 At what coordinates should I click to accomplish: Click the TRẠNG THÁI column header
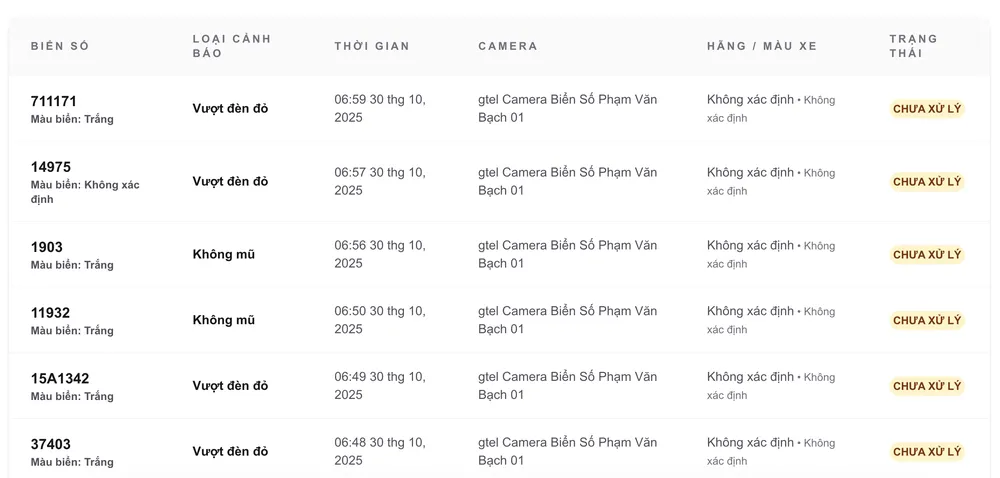[x=914, y=46]
